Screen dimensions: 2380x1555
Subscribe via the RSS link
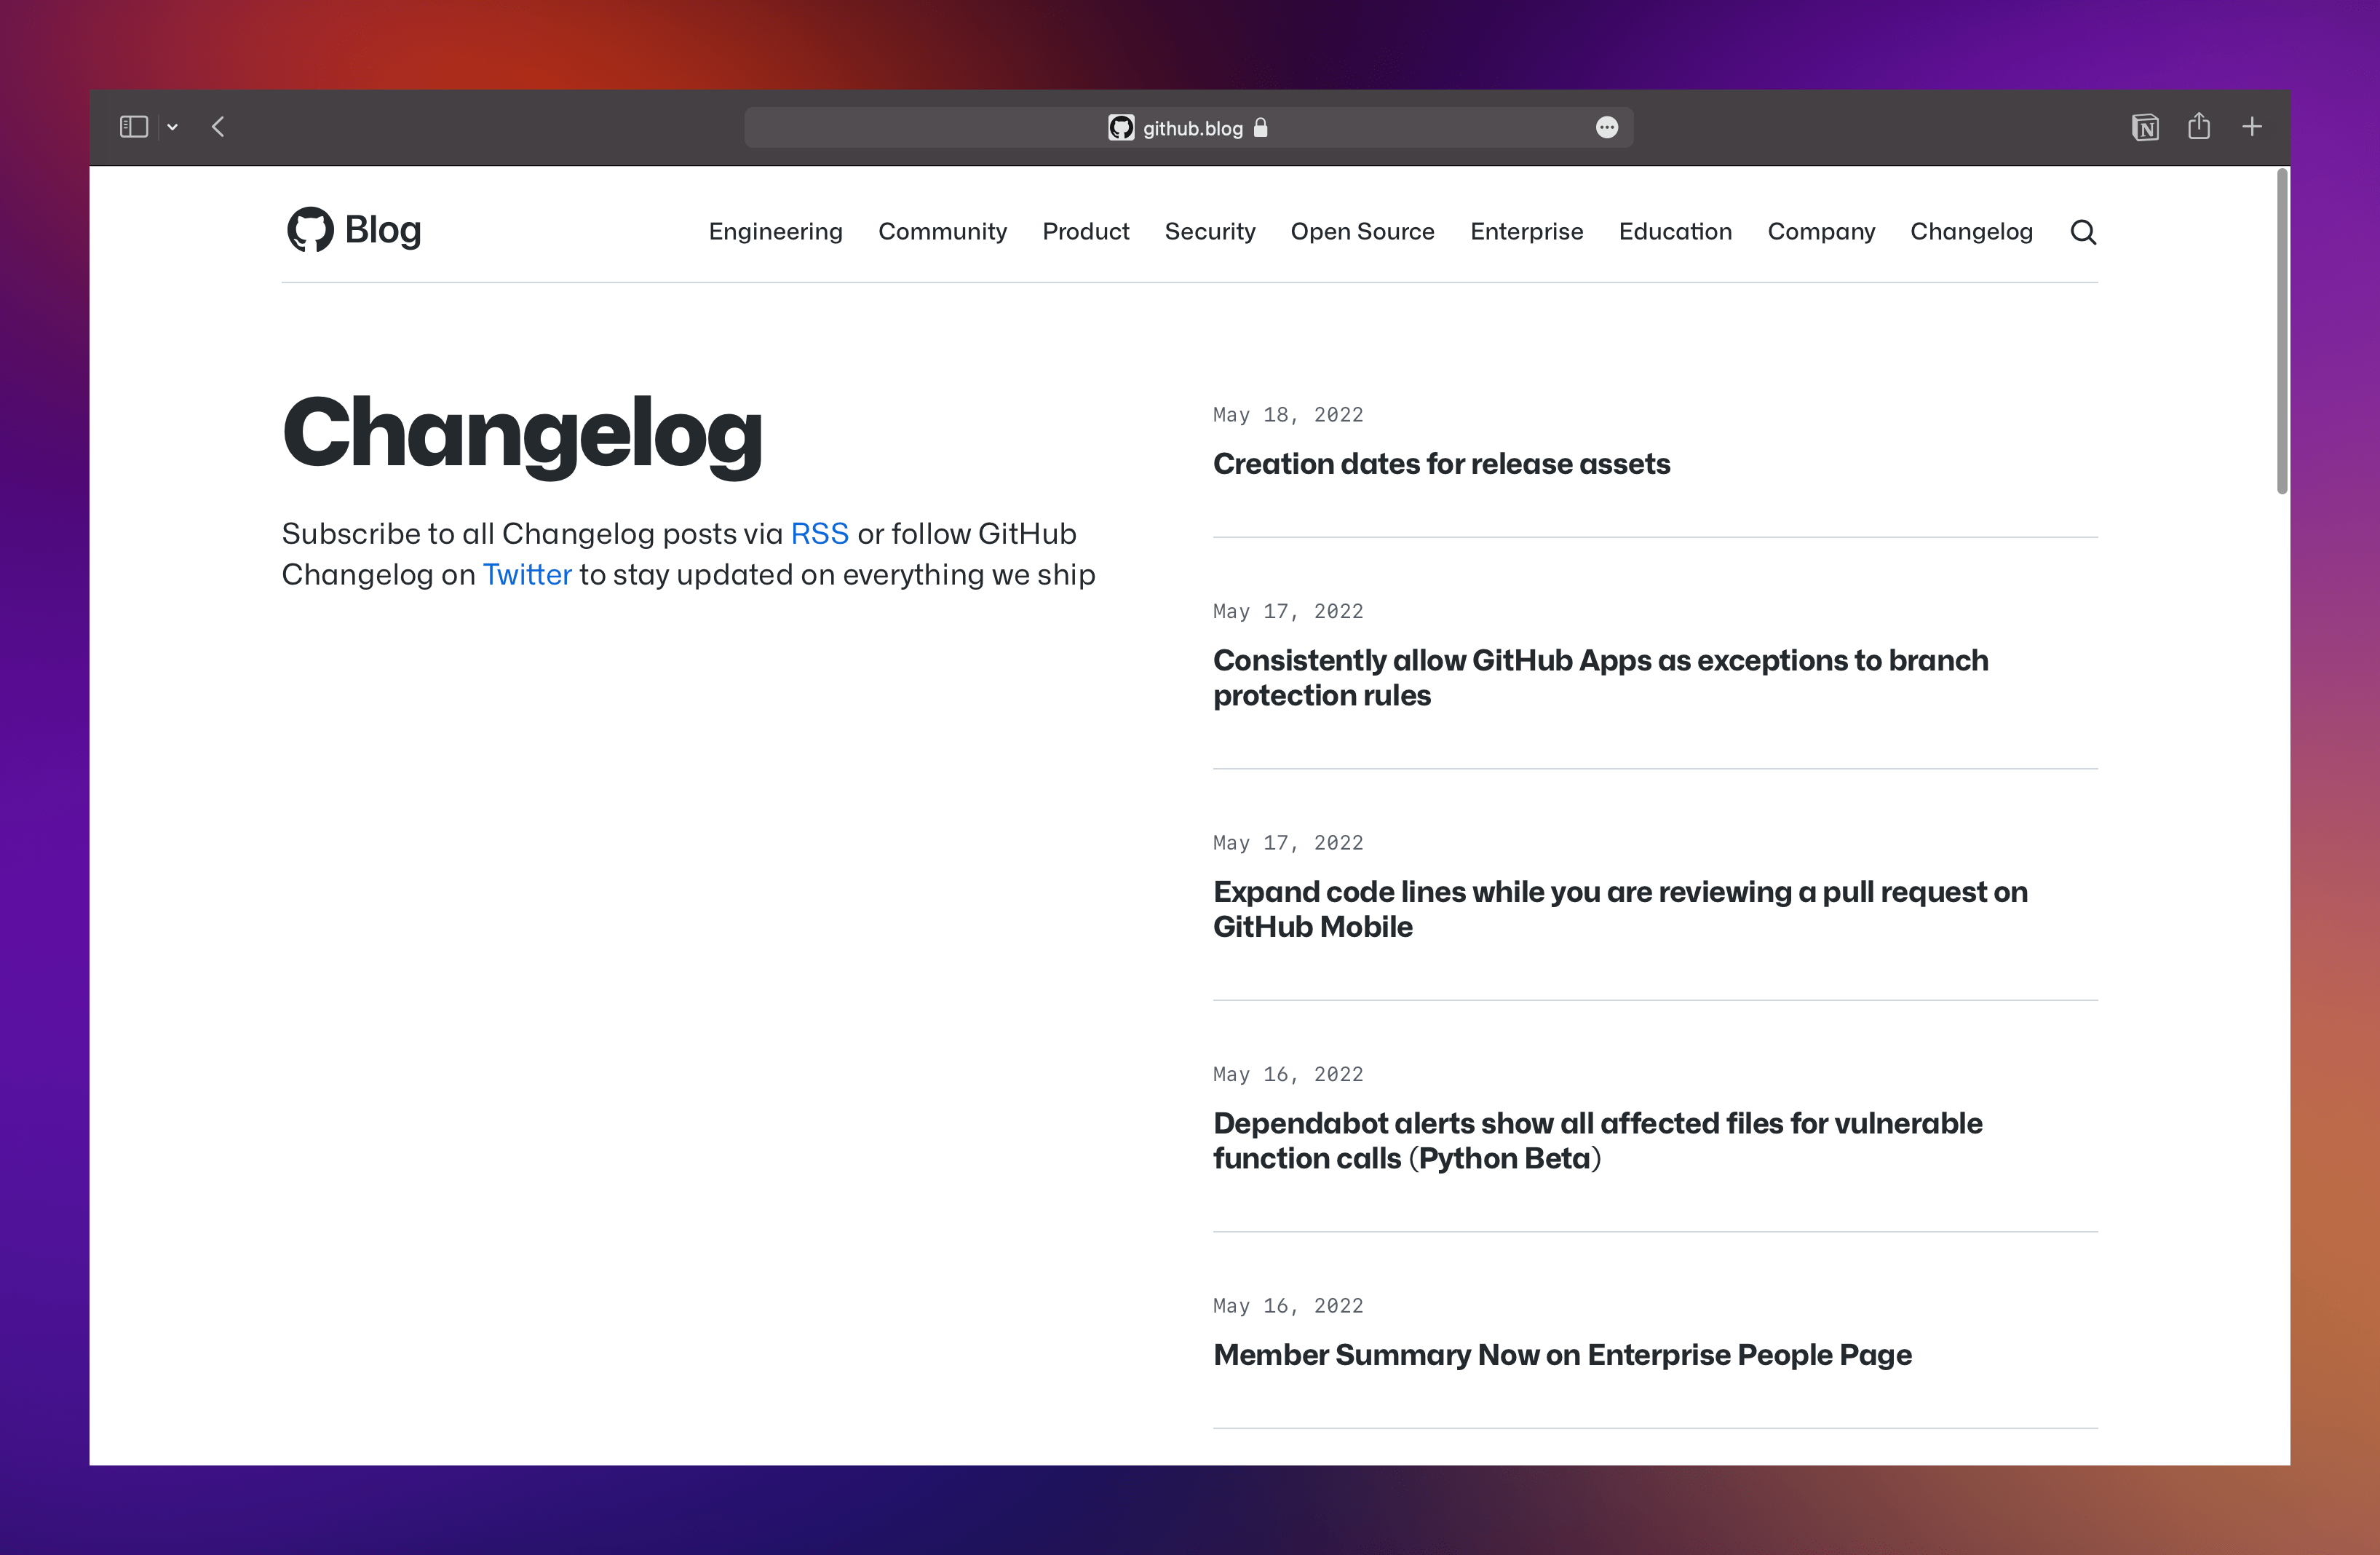pos(819,534)
